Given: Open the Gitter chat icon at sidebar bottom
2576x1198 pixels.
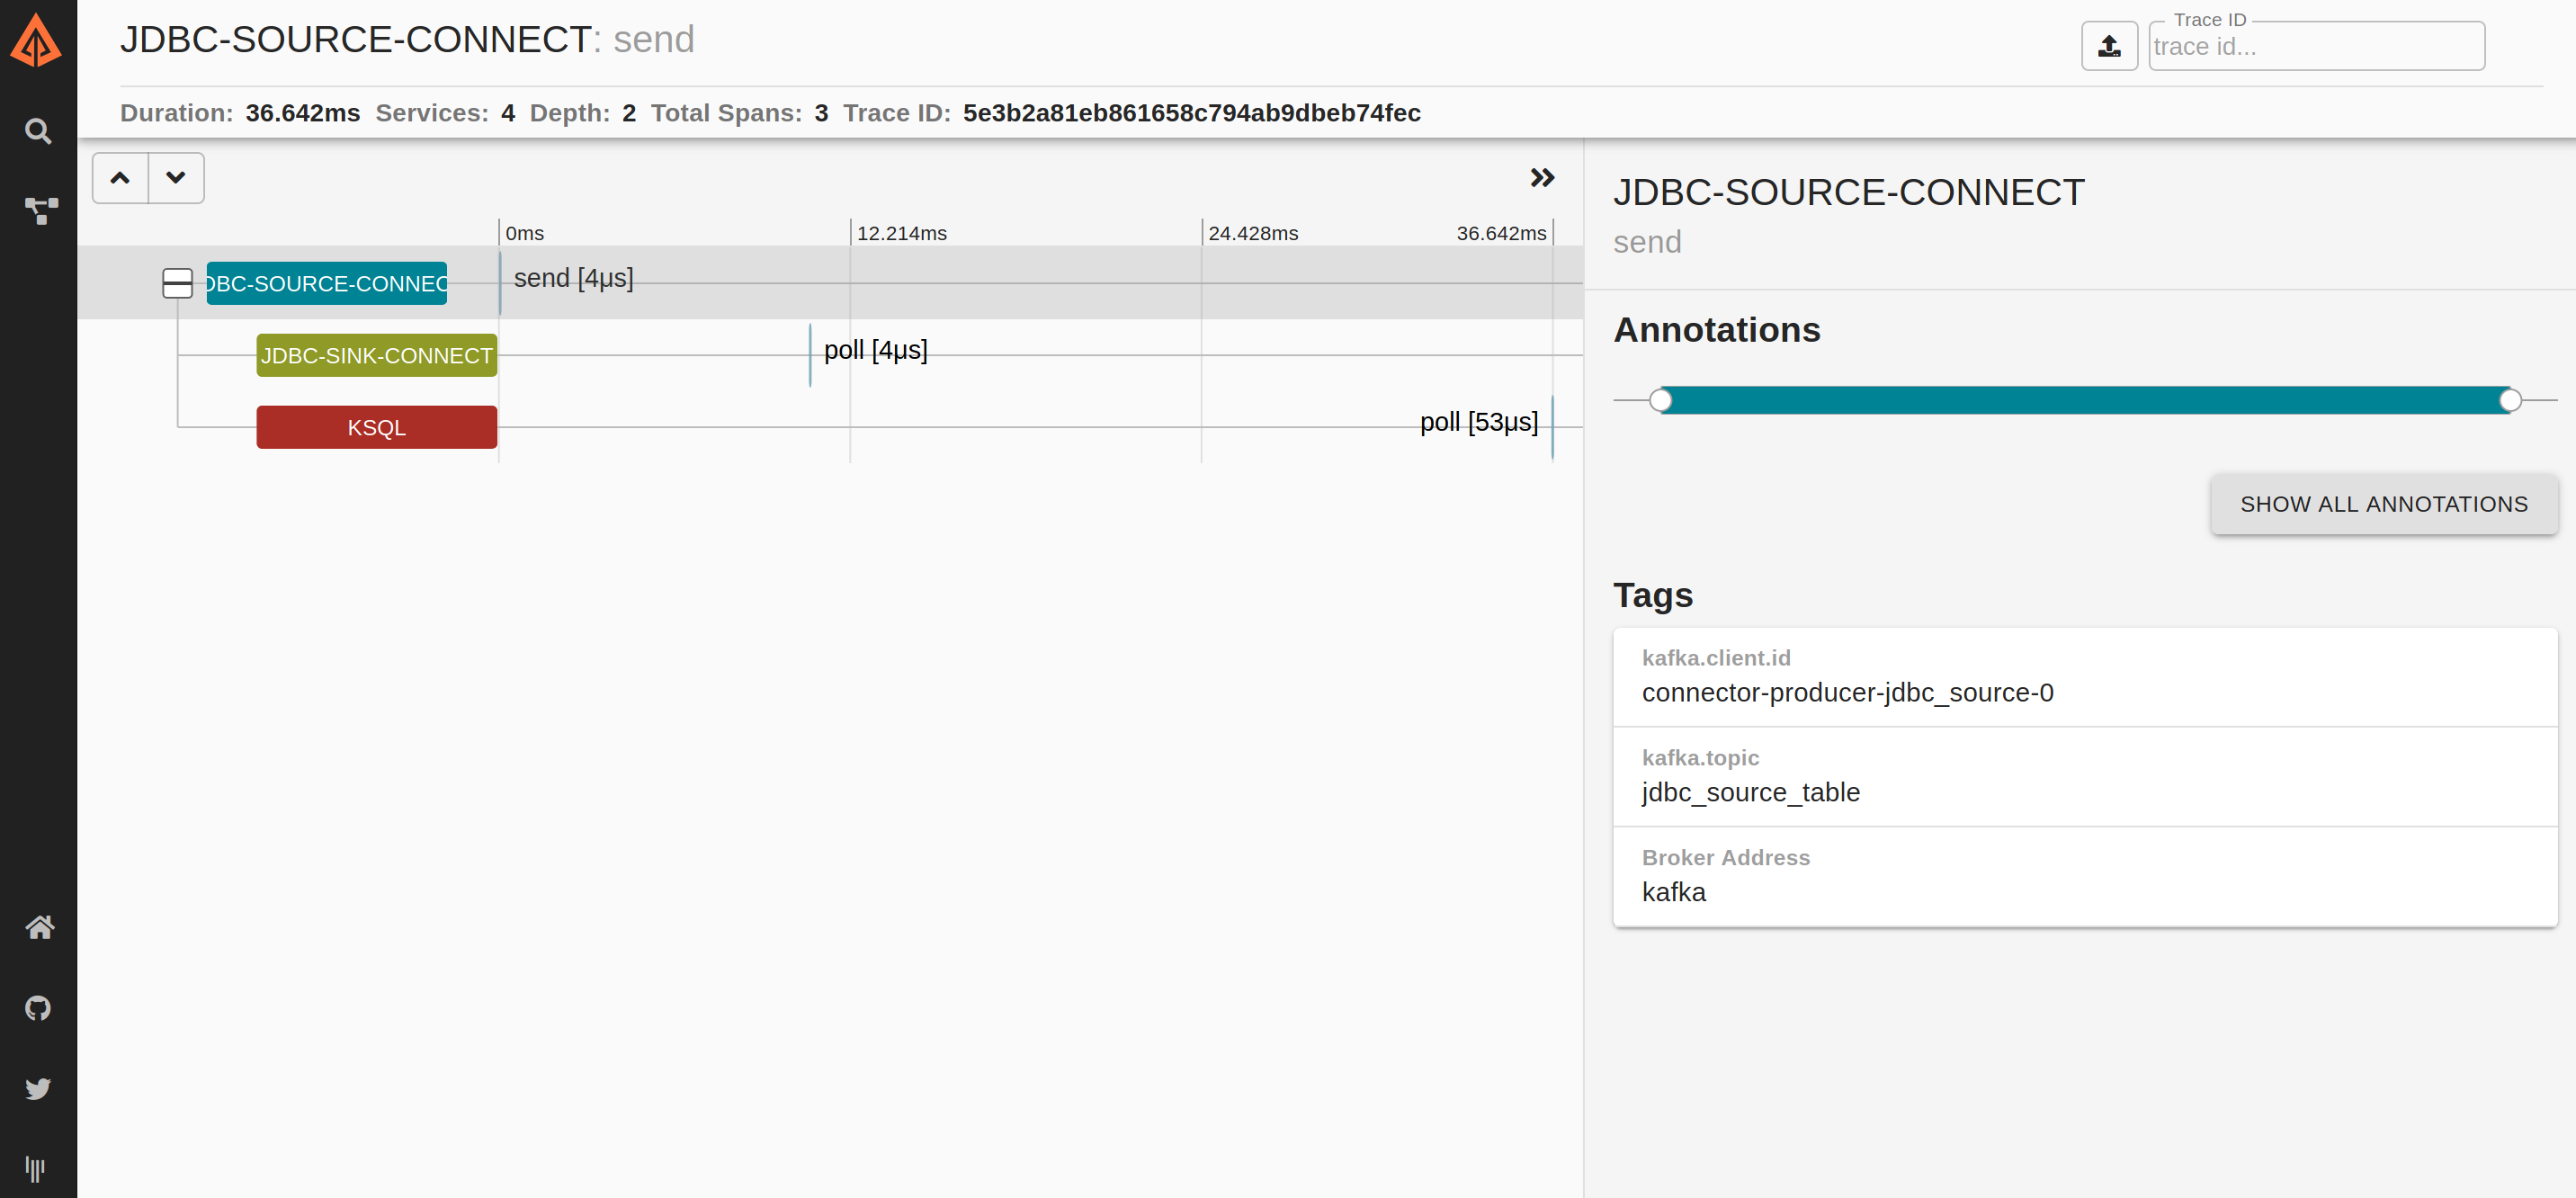Looking at the screenshot, I should point(36,1168).
